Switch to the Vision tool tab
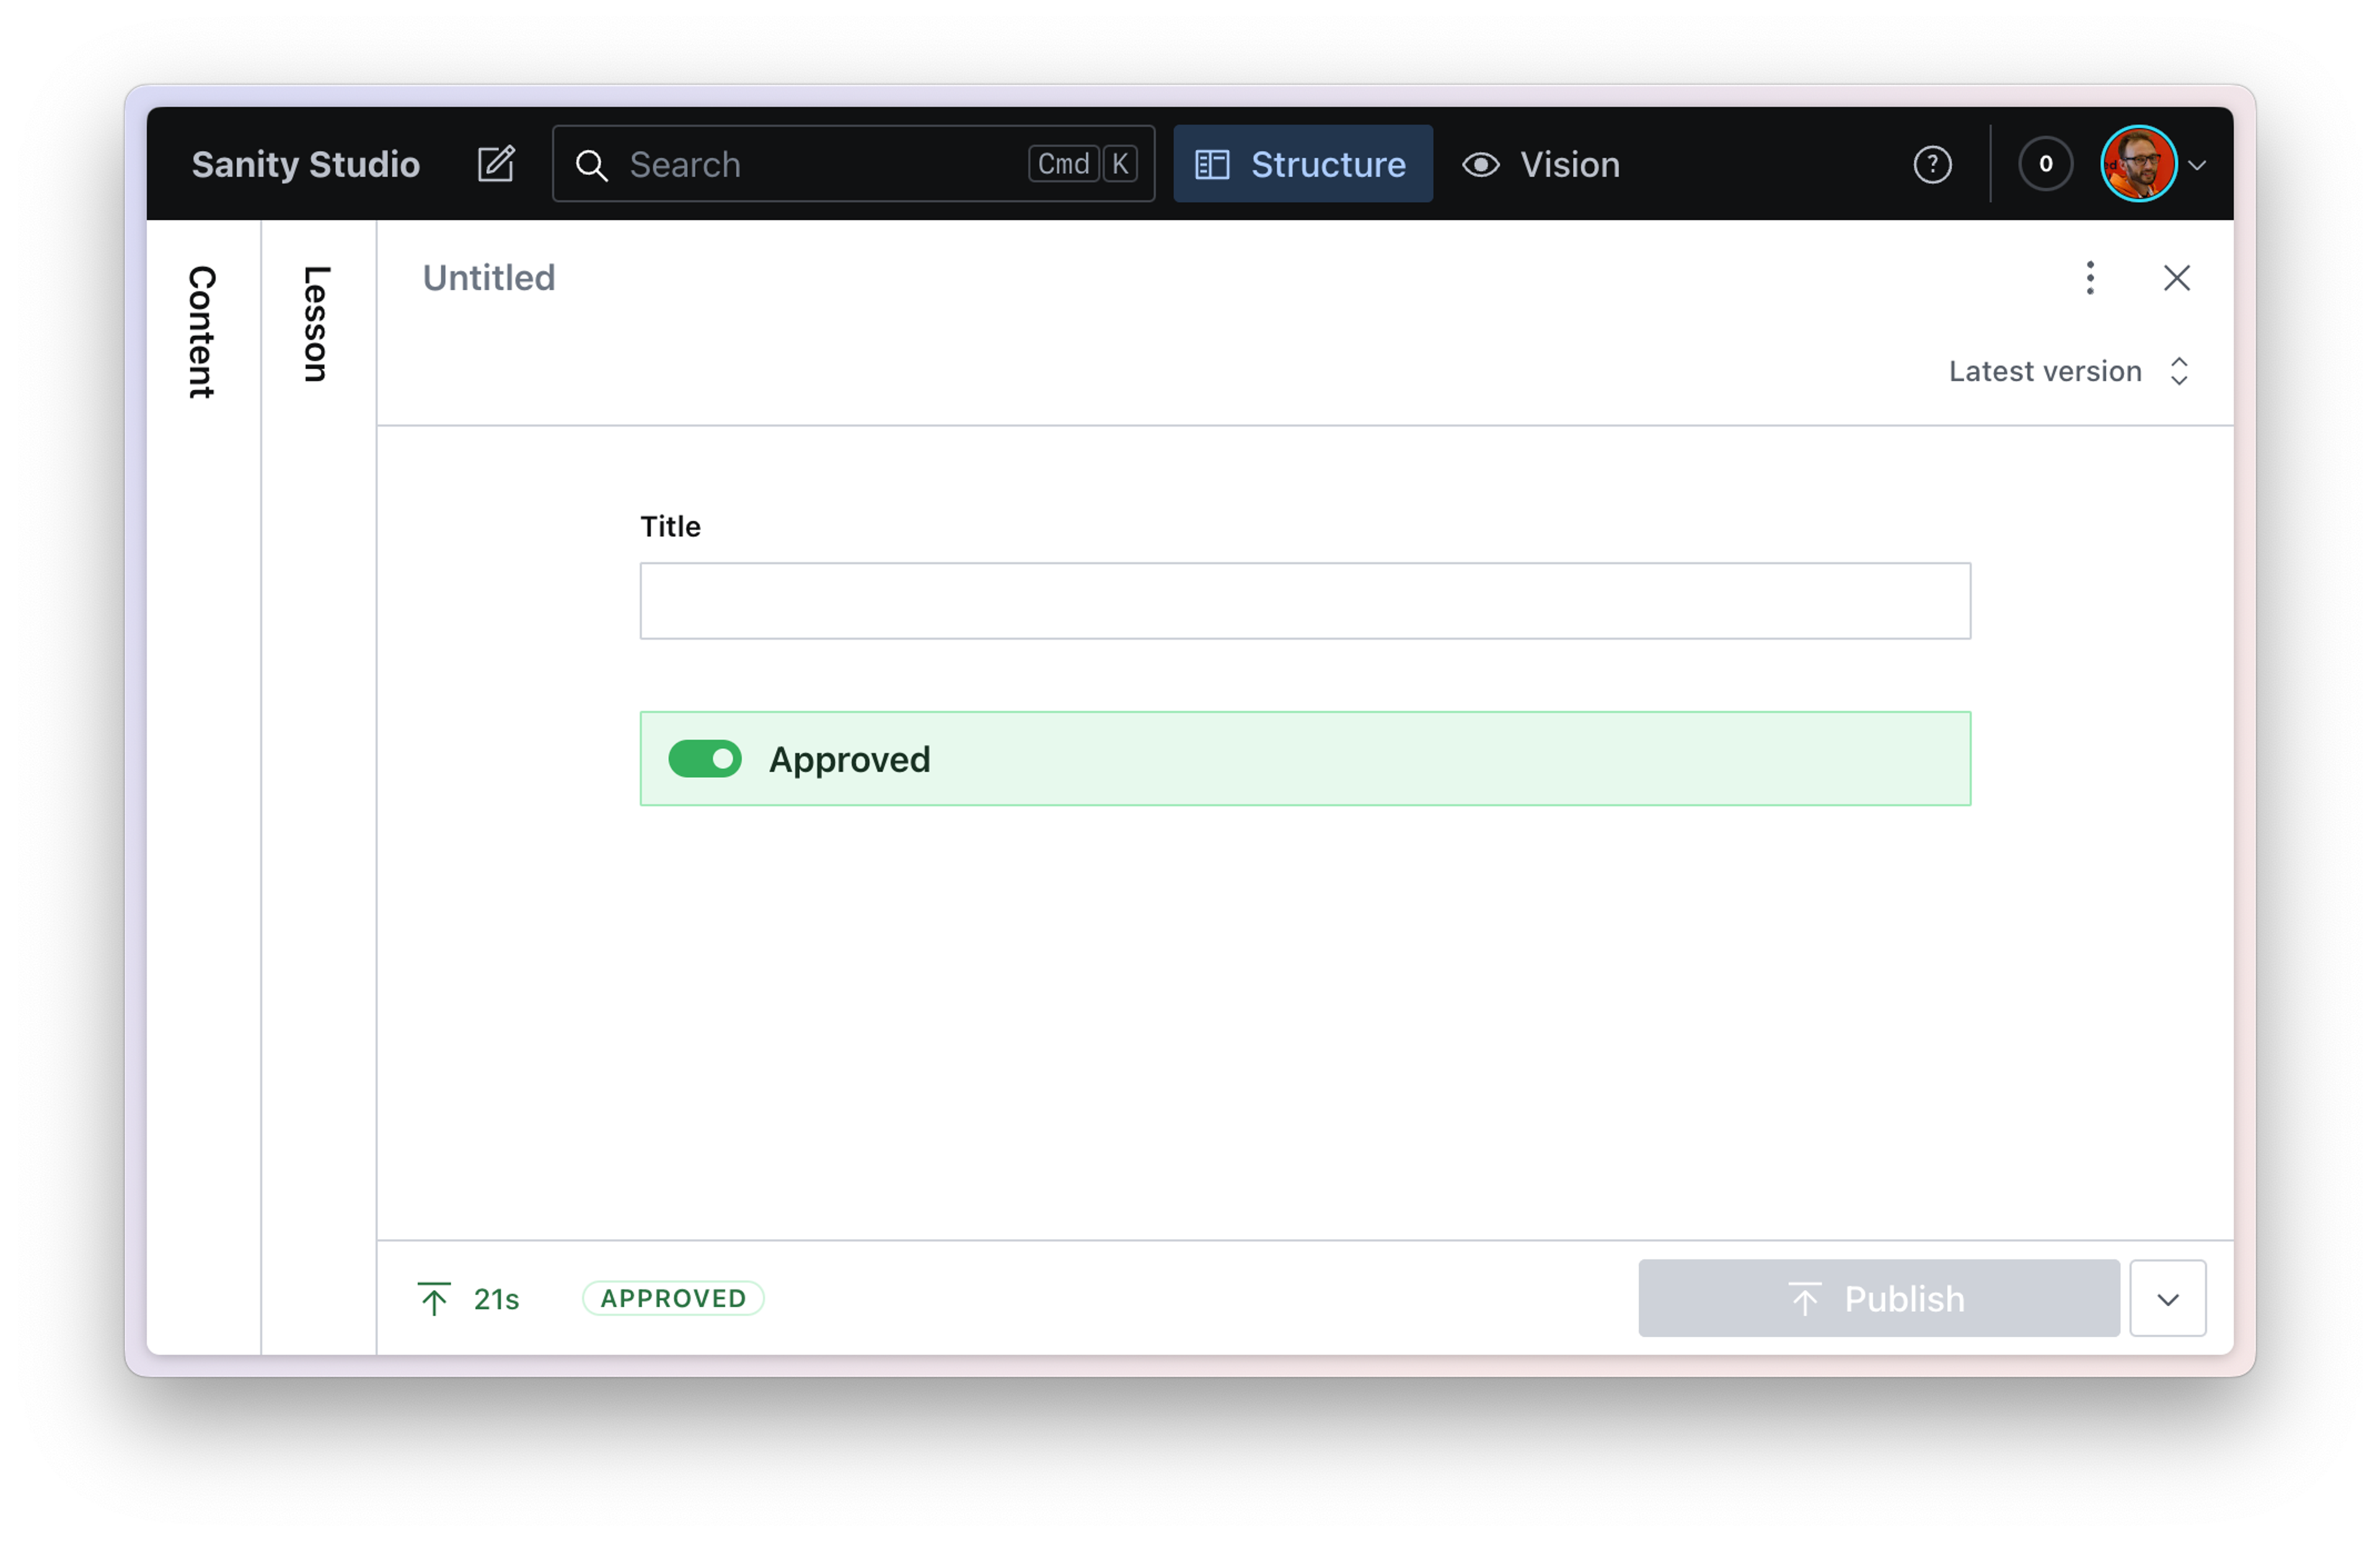Screen dimensions: 2380x1541 click(x=1541, y=164)
